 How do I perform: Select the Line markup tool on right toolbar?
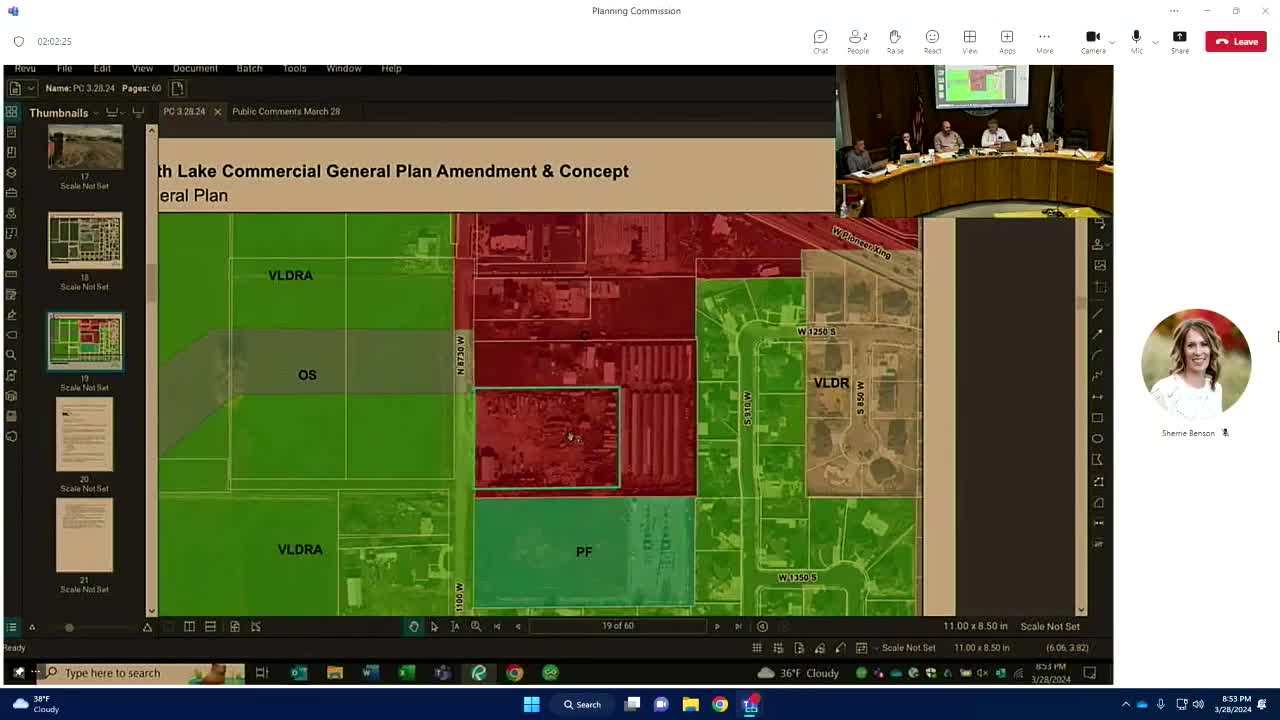1097,313
